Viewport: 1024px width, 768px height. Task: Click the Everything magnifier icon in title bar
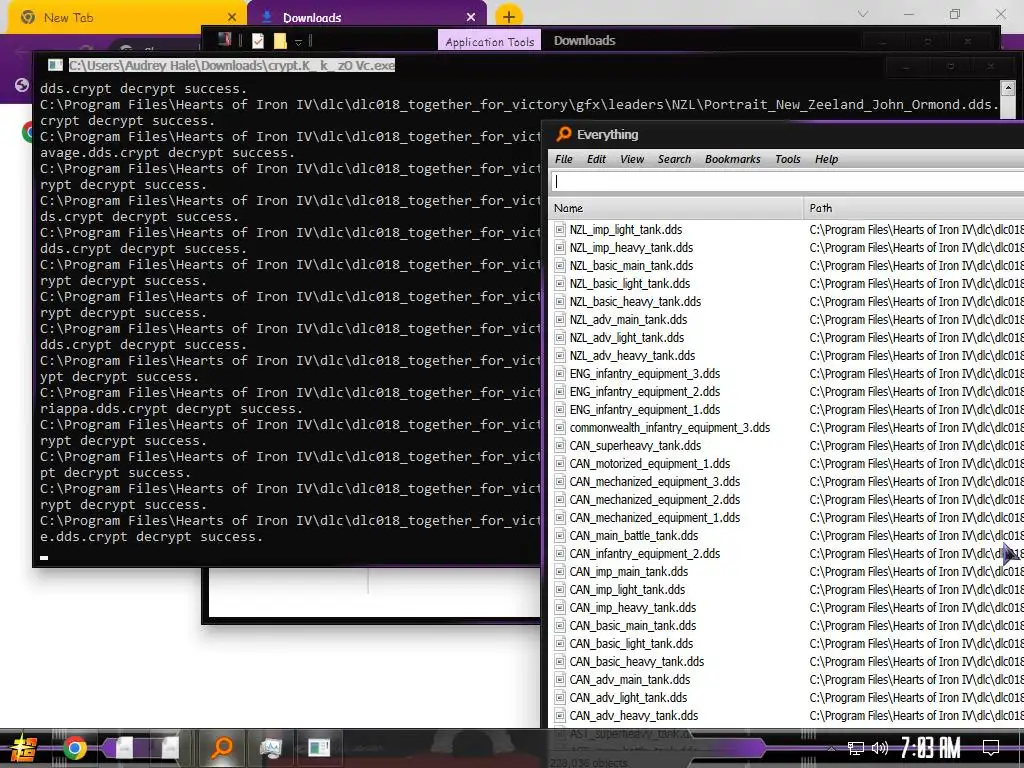(x=563, y=135)
